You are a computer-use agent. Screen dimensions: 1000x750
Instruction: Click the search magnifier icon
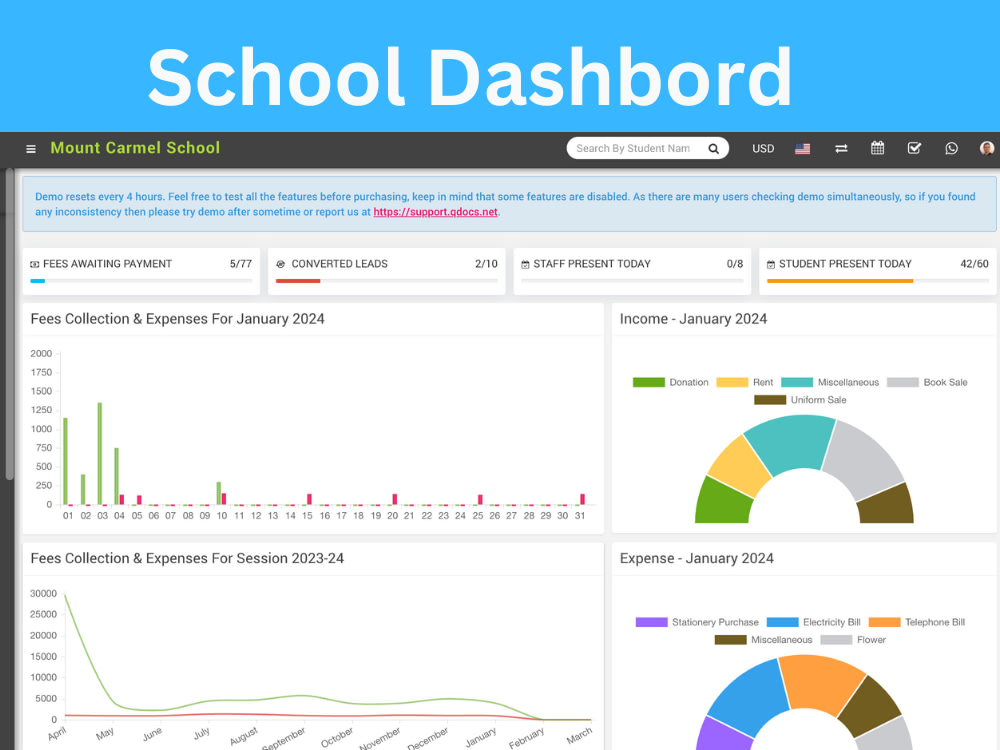[x=714, y=149]
